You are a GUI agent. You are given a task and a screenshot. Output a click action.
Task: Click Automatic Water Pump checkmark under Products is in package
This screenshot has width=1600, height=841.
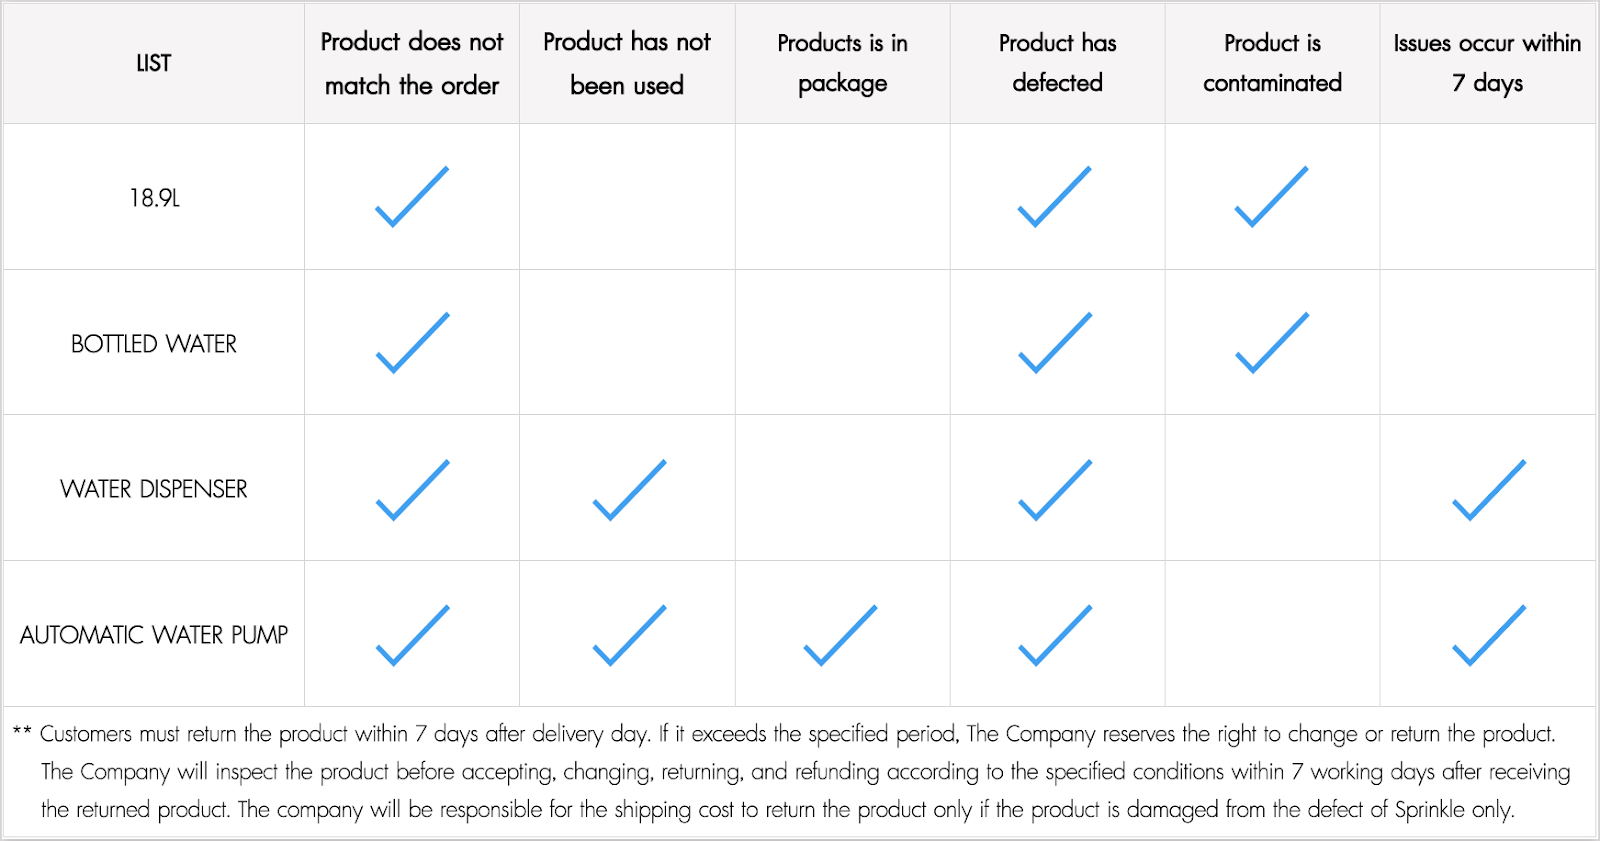[840, 635]
